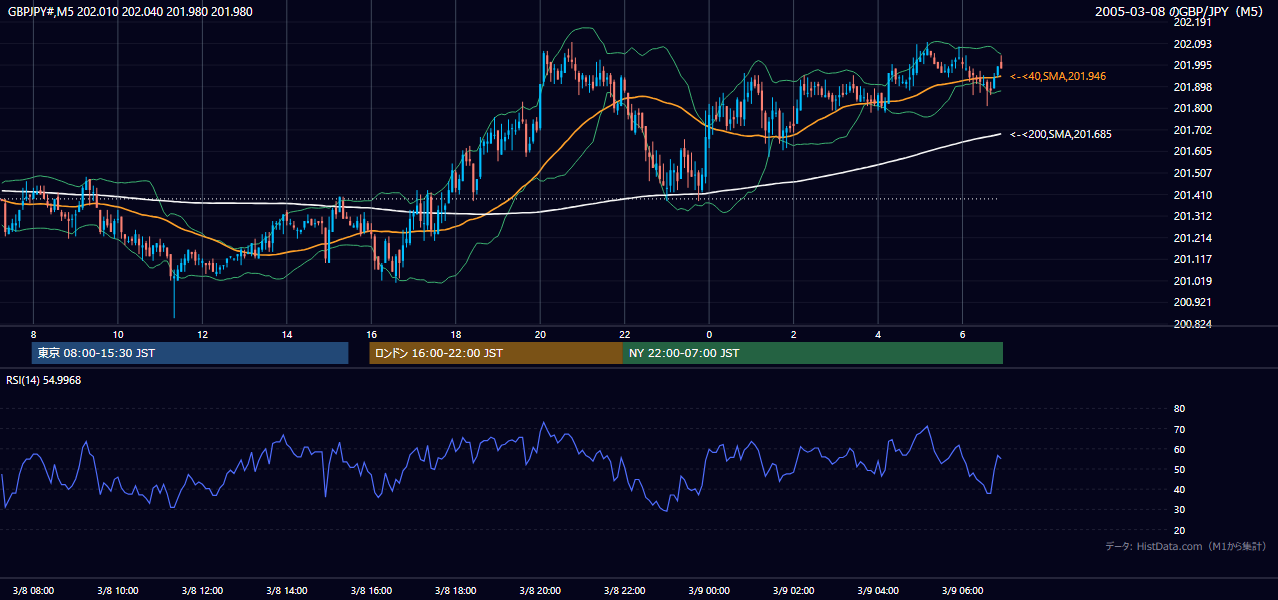The height and width of the screenshot is (600, 1278).
Task: Click the 2005-03-08 GBP/JPY (M5) chart title
Action: [x=1180, y=11]
